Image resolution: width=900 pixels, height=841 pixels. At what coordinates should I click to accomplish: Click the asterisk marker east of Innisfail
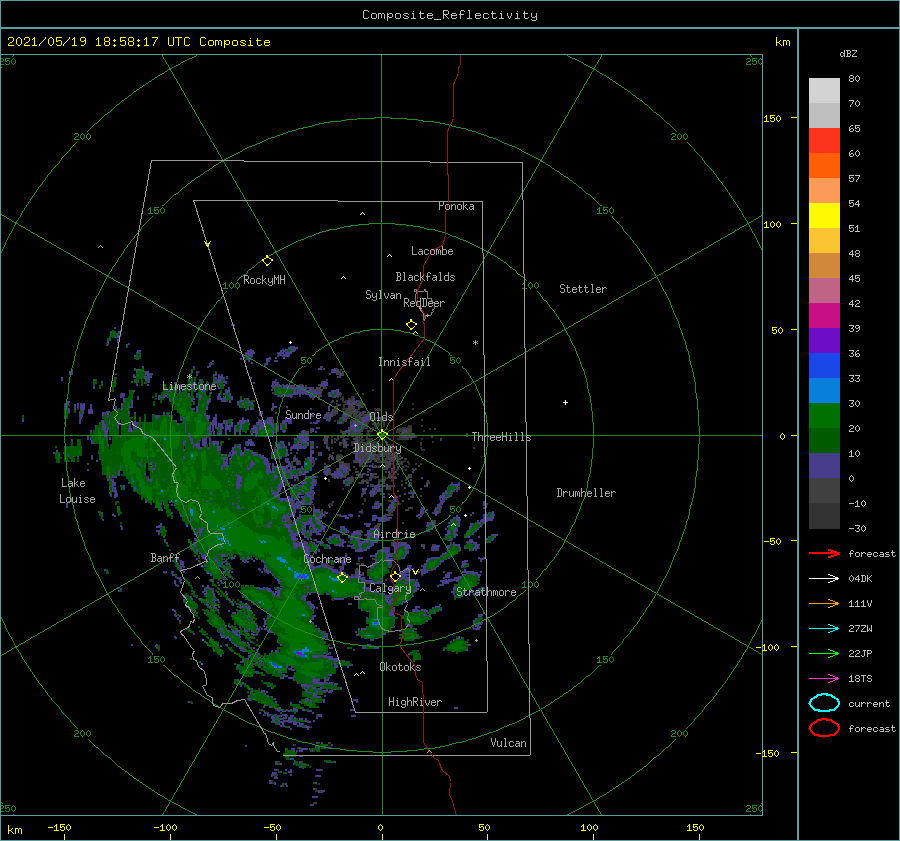pos(475,343)
